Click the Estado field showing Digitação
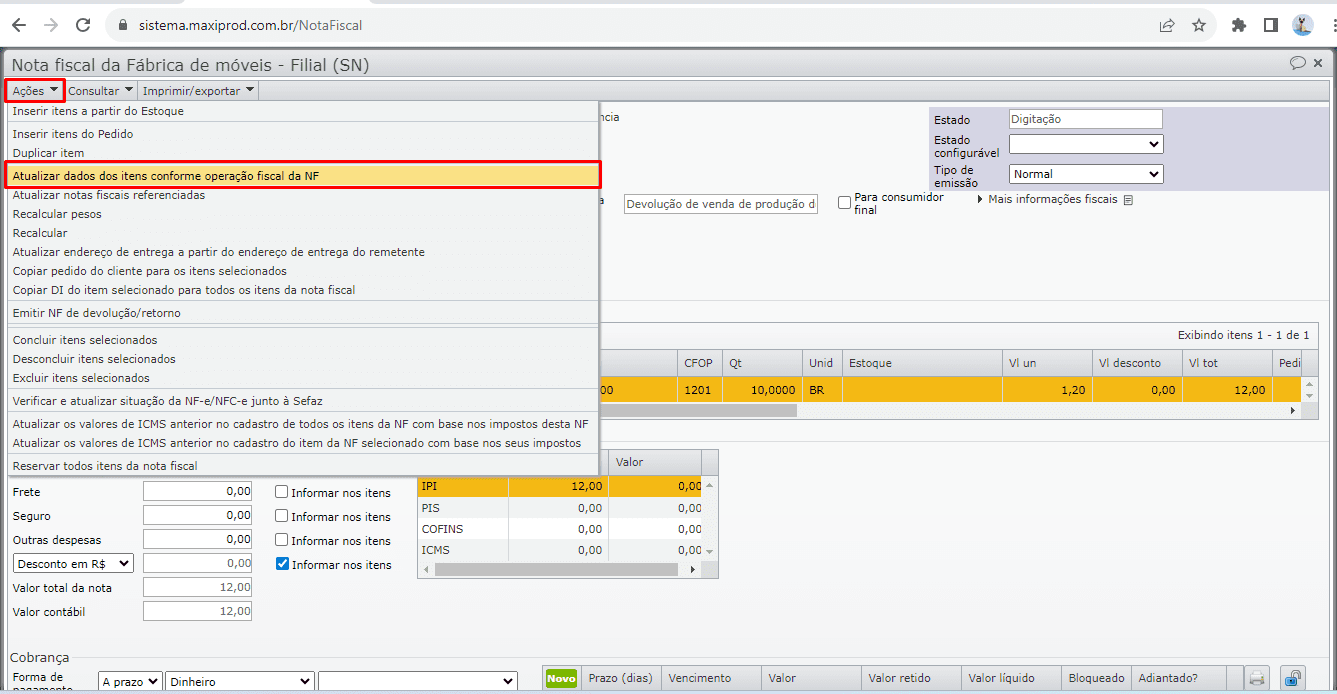The width and height of the screenshot is (1337, 694). (x=1086, y=119)
